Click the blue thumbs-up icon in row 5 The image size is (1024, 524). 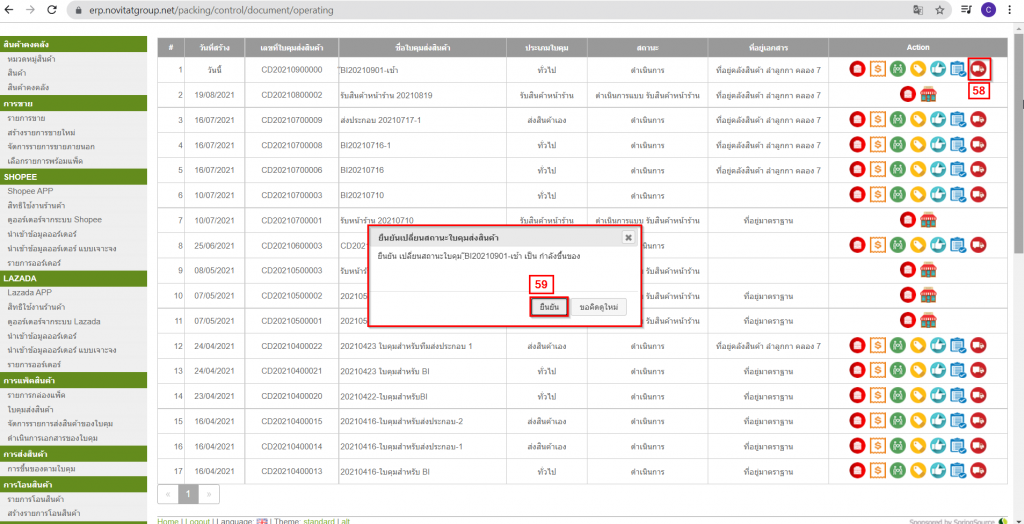tap(937, 170)
